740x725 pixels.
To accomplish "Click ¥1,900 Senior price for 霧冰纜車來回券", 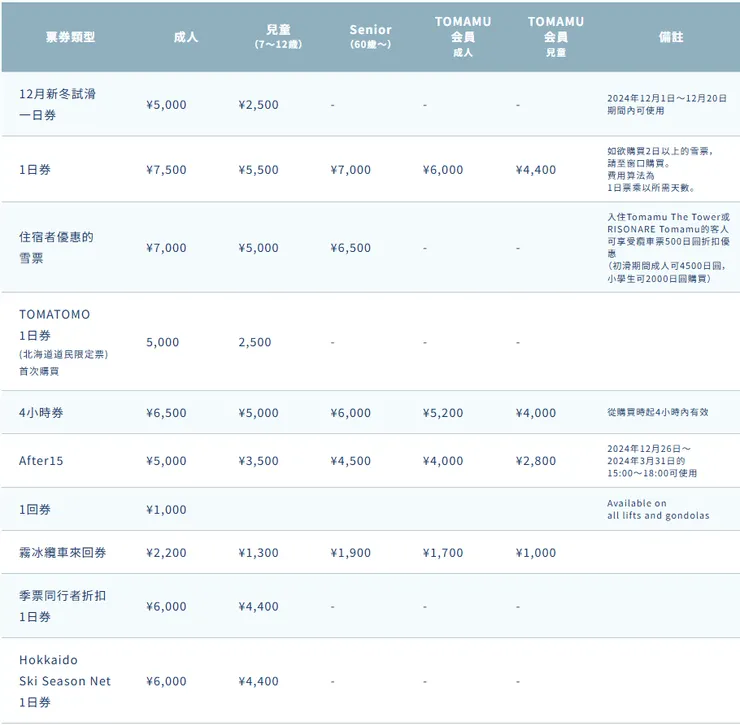I will pyautogui.click(x=351, y=553).
